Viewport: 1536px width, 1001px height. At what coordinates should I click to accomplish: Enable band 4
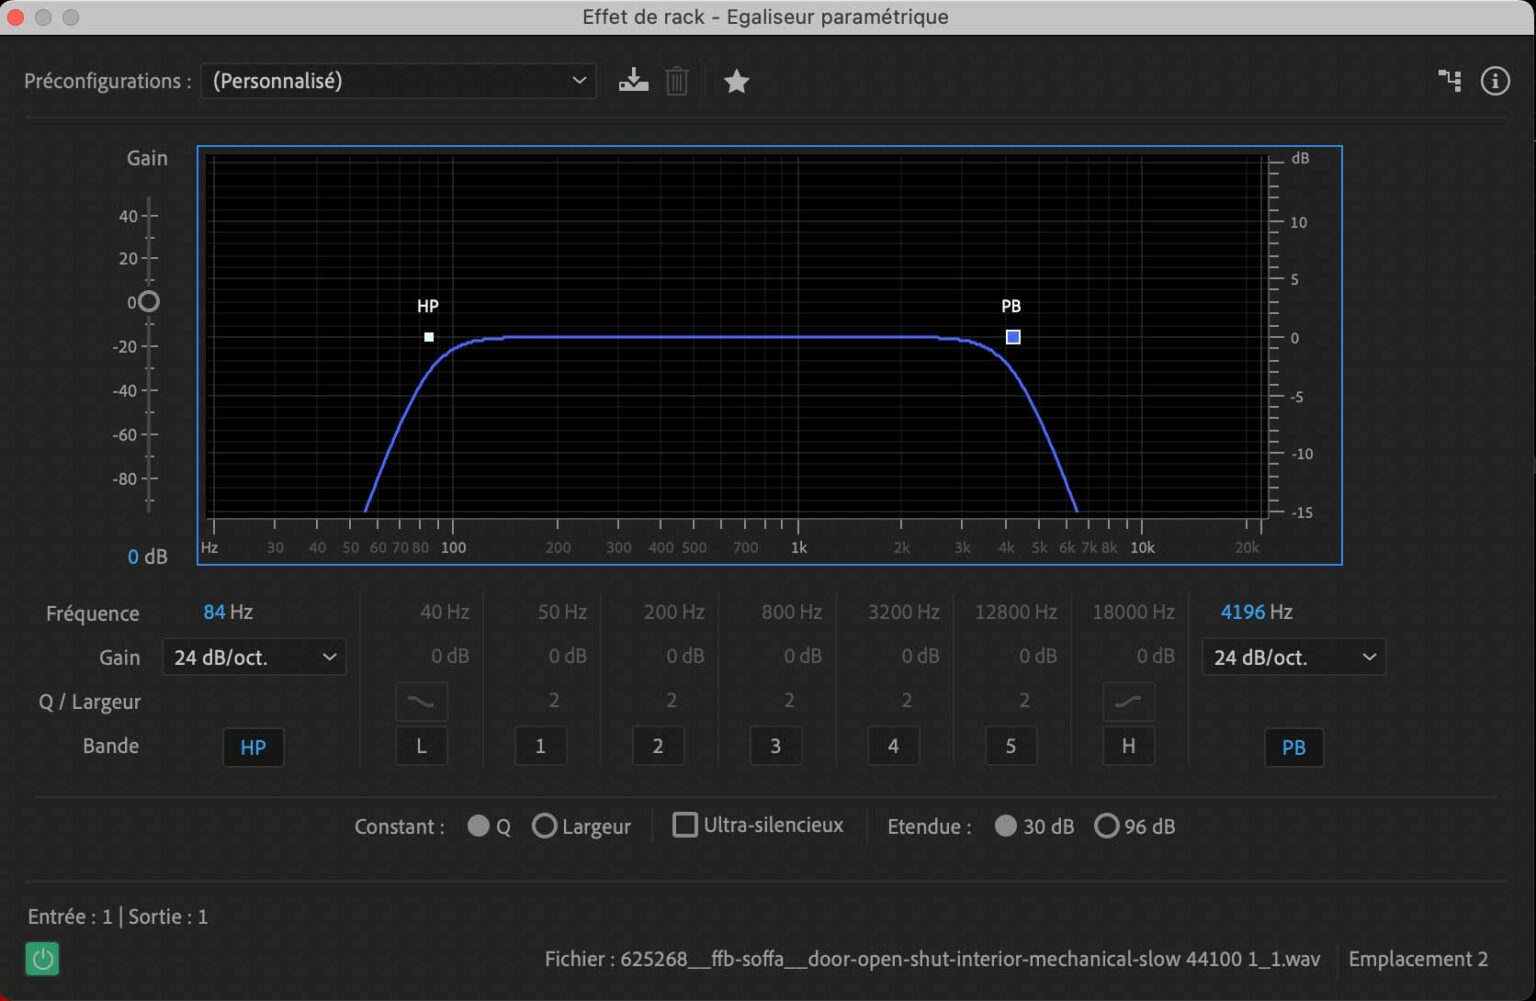[x=893, y=746]
